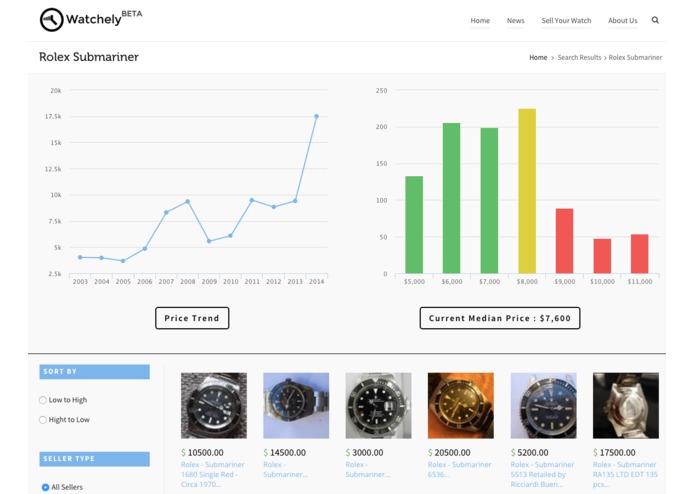Select the Hight to Low sort option
This screenshot has height=494, width=695.
click(x=43, y=420)
